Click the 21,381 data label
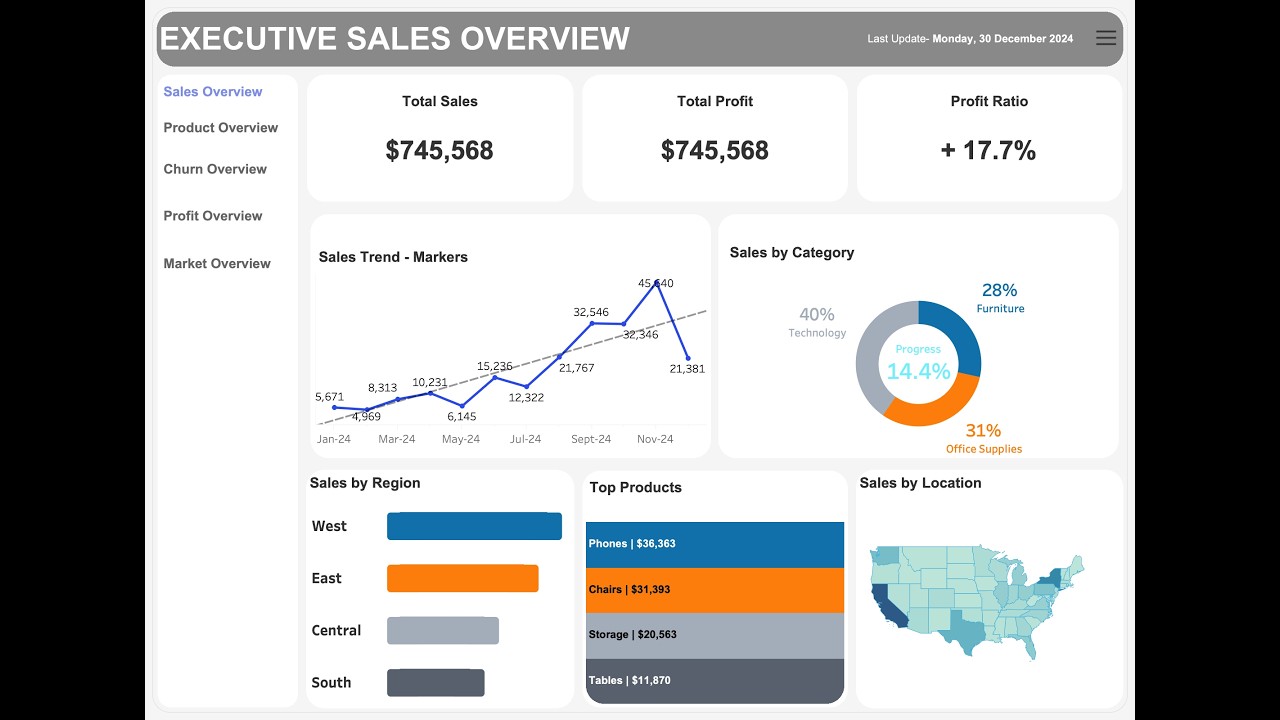The image size is (1280, 720). pyautogui.click(x=688, y=369)
